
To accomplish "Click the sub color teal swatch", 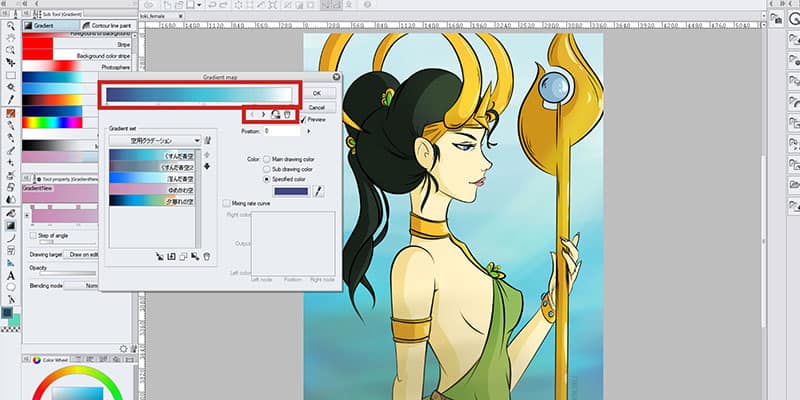I will tap(14, 320).
